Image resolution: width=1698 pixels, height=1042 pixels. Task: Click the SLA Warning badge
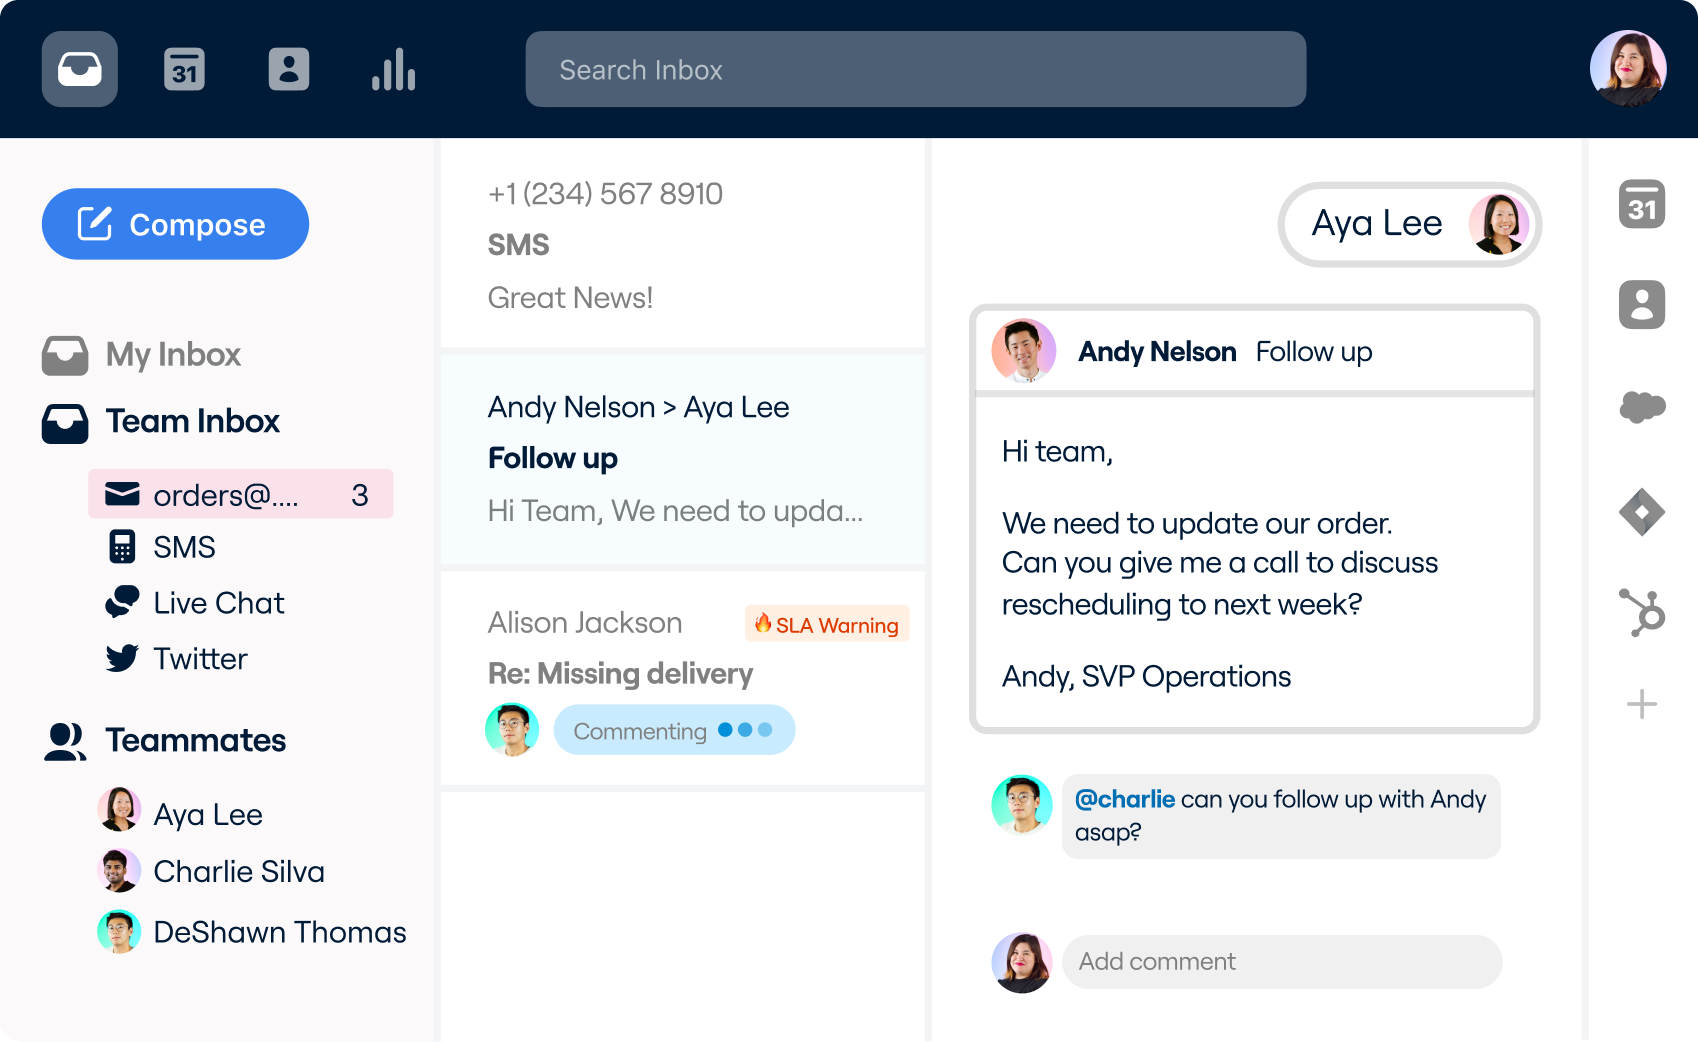pos(827,624)
